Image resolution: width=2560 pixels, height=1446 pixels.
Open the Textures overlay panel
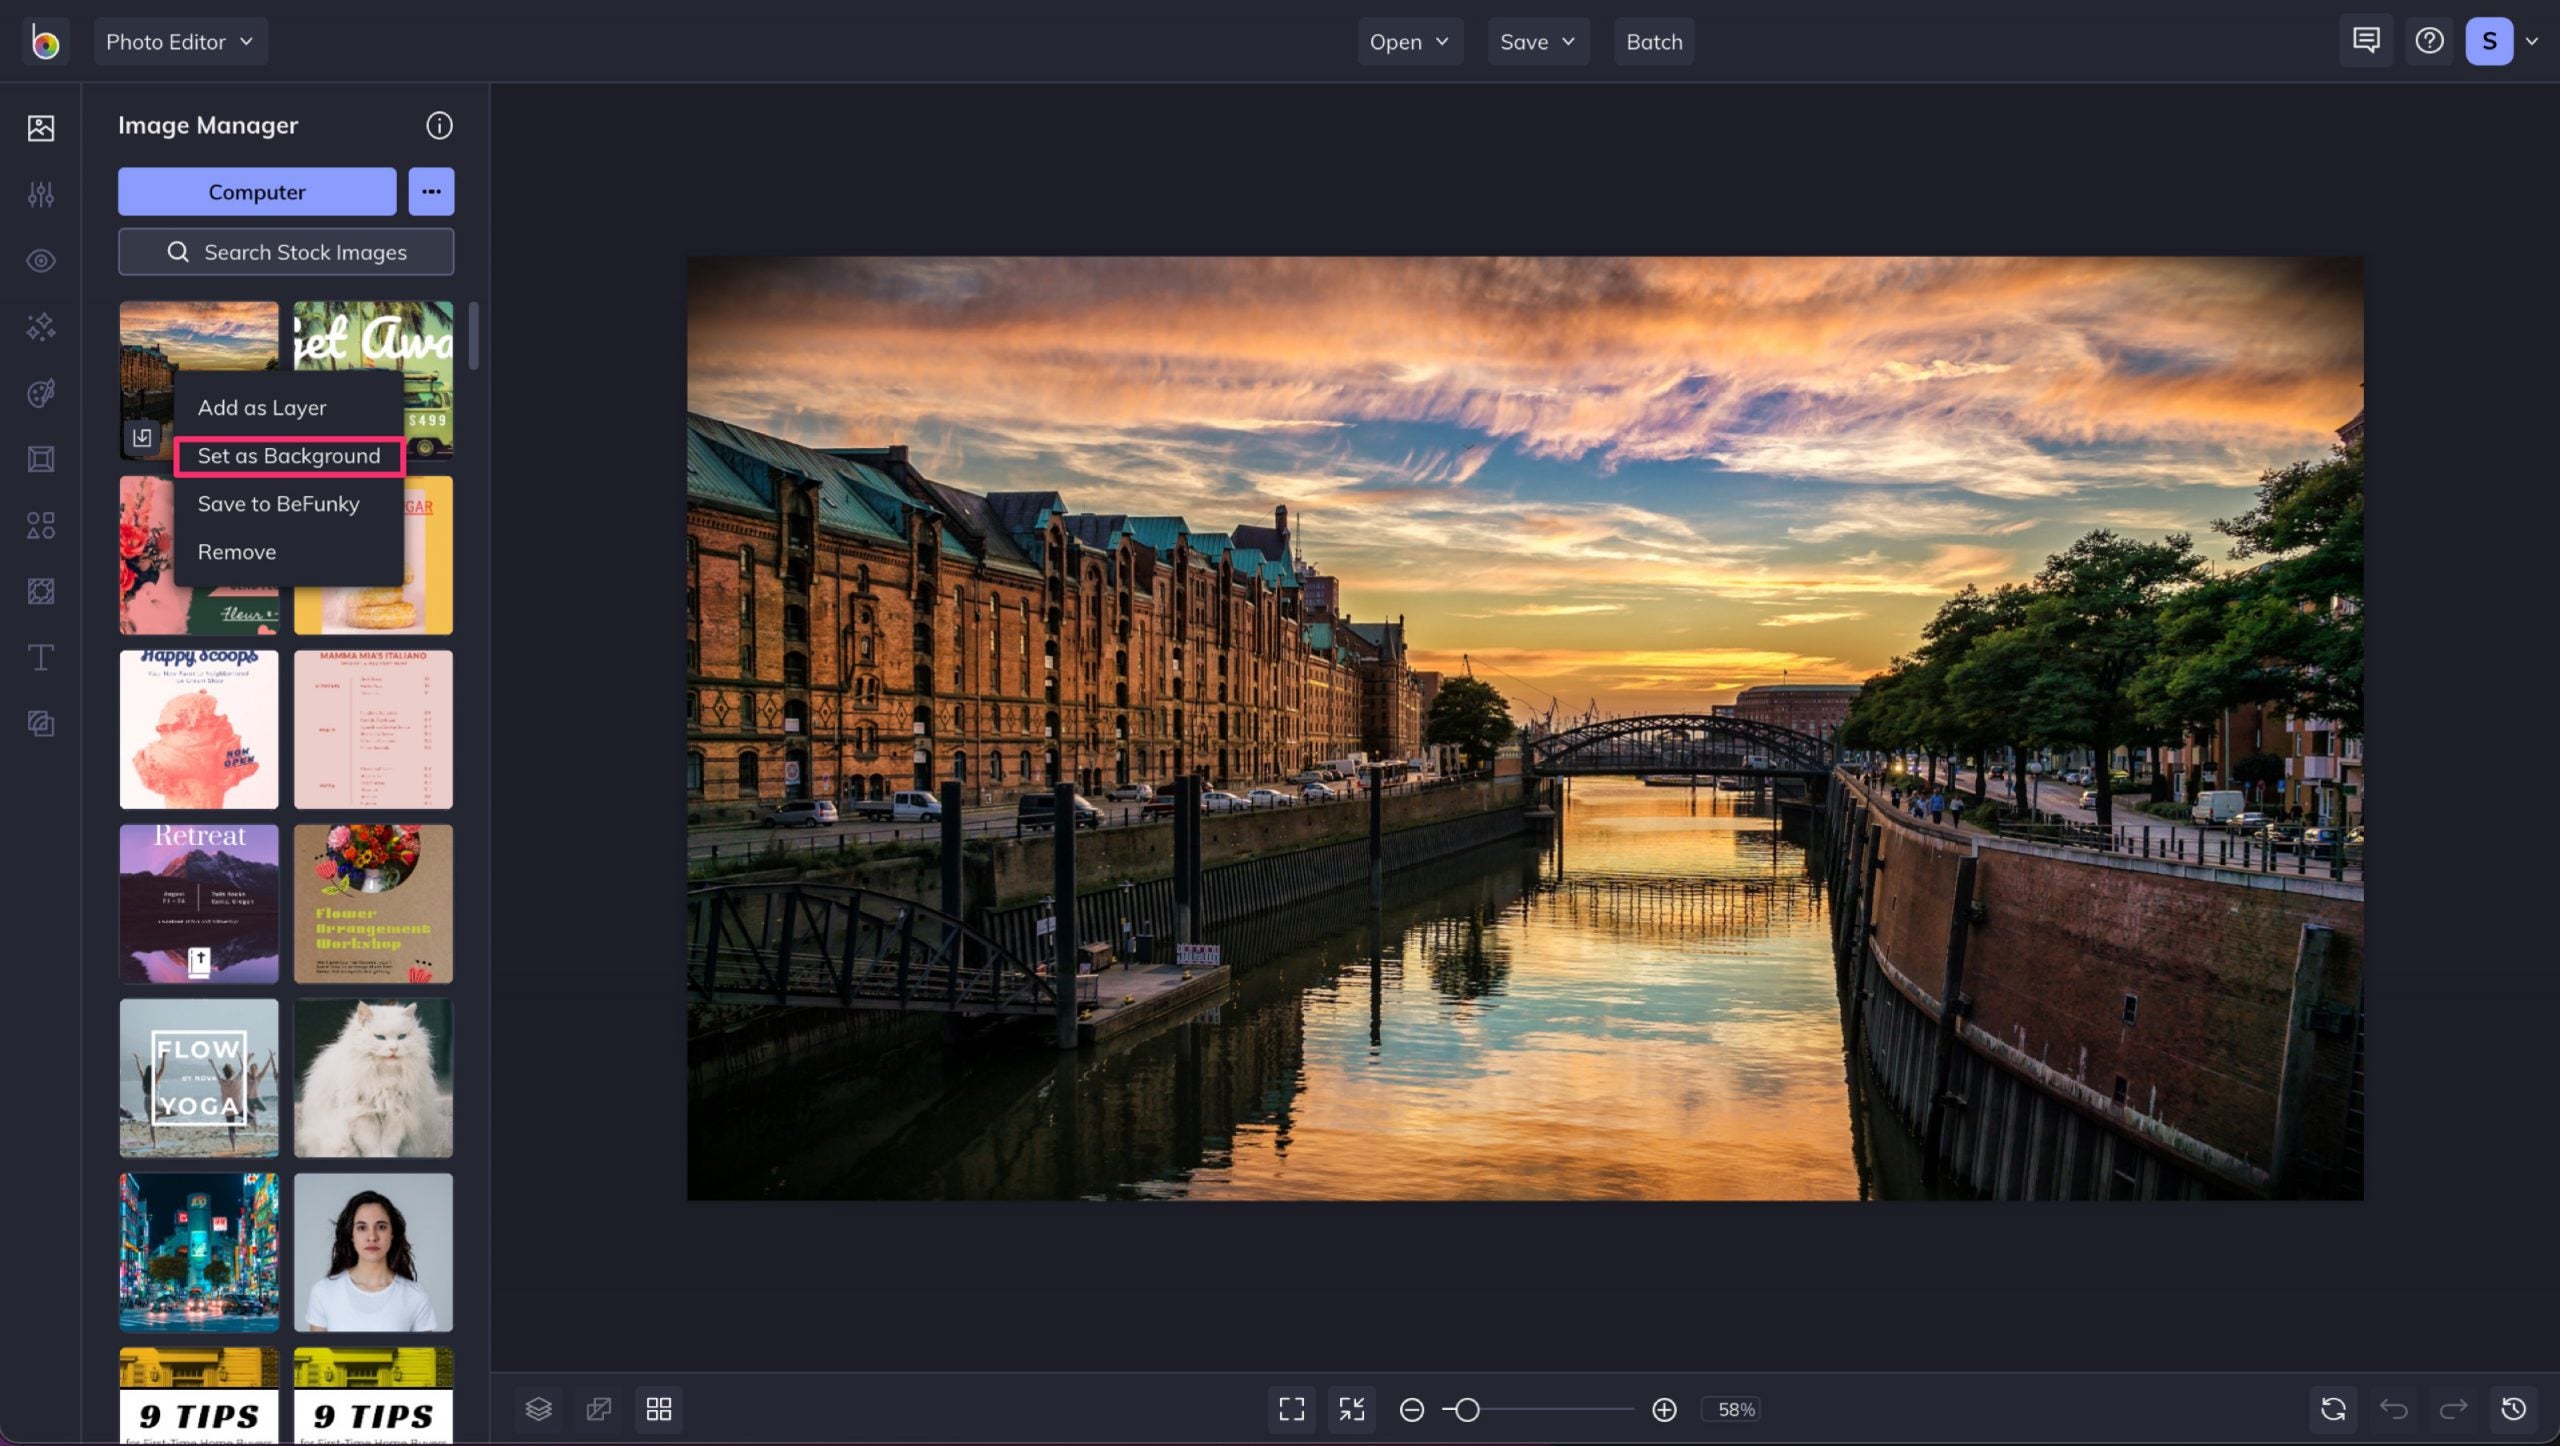(x=41, y=591)
